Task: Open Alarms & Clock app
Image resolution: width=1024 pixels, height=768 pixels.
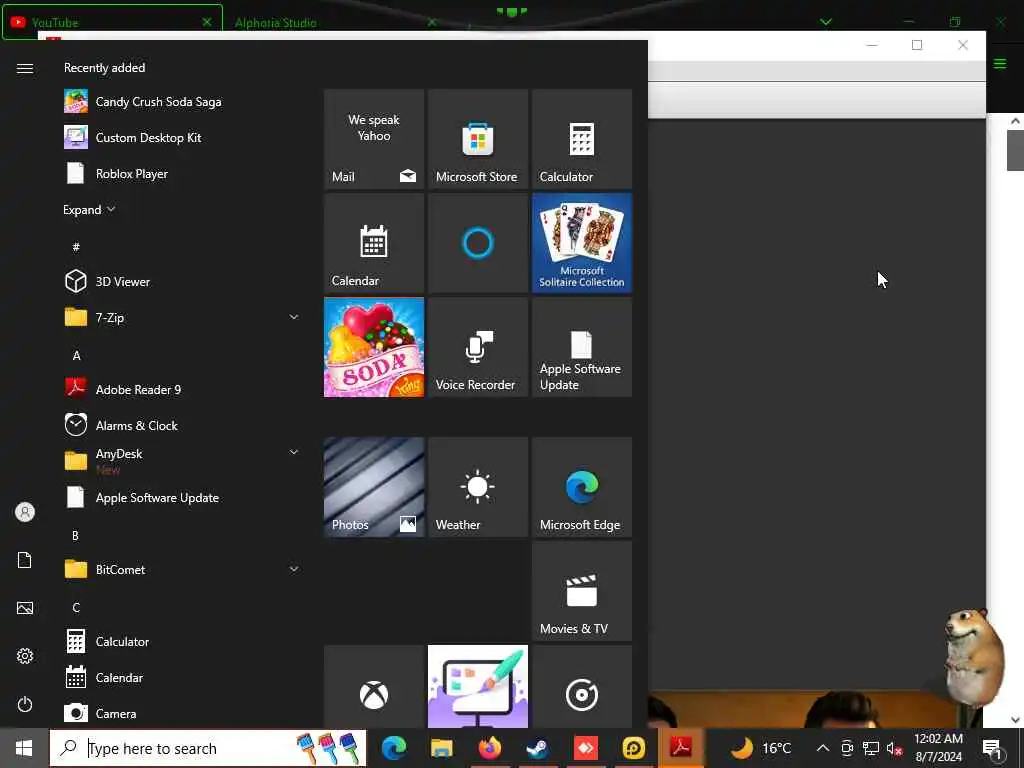Action: [182, 425]
